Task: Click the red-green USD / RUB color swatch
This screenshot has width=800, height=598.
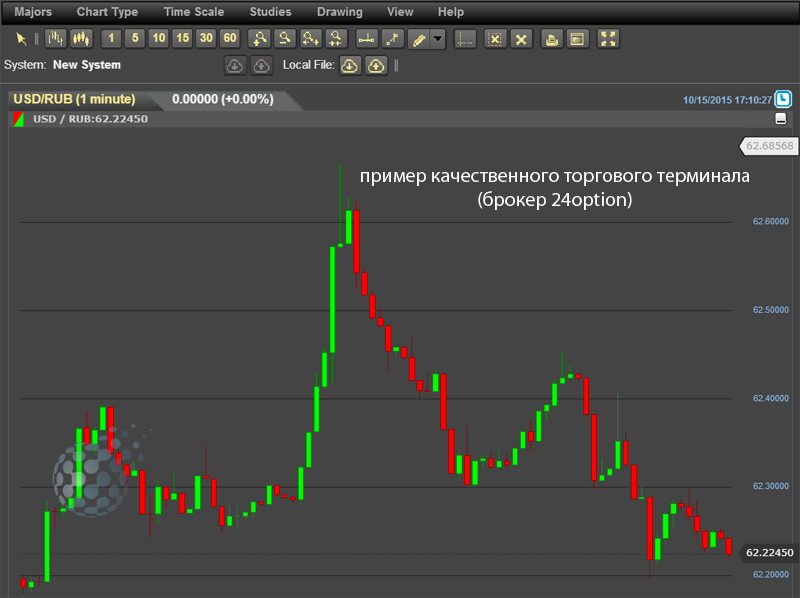Action: [18, 119]
